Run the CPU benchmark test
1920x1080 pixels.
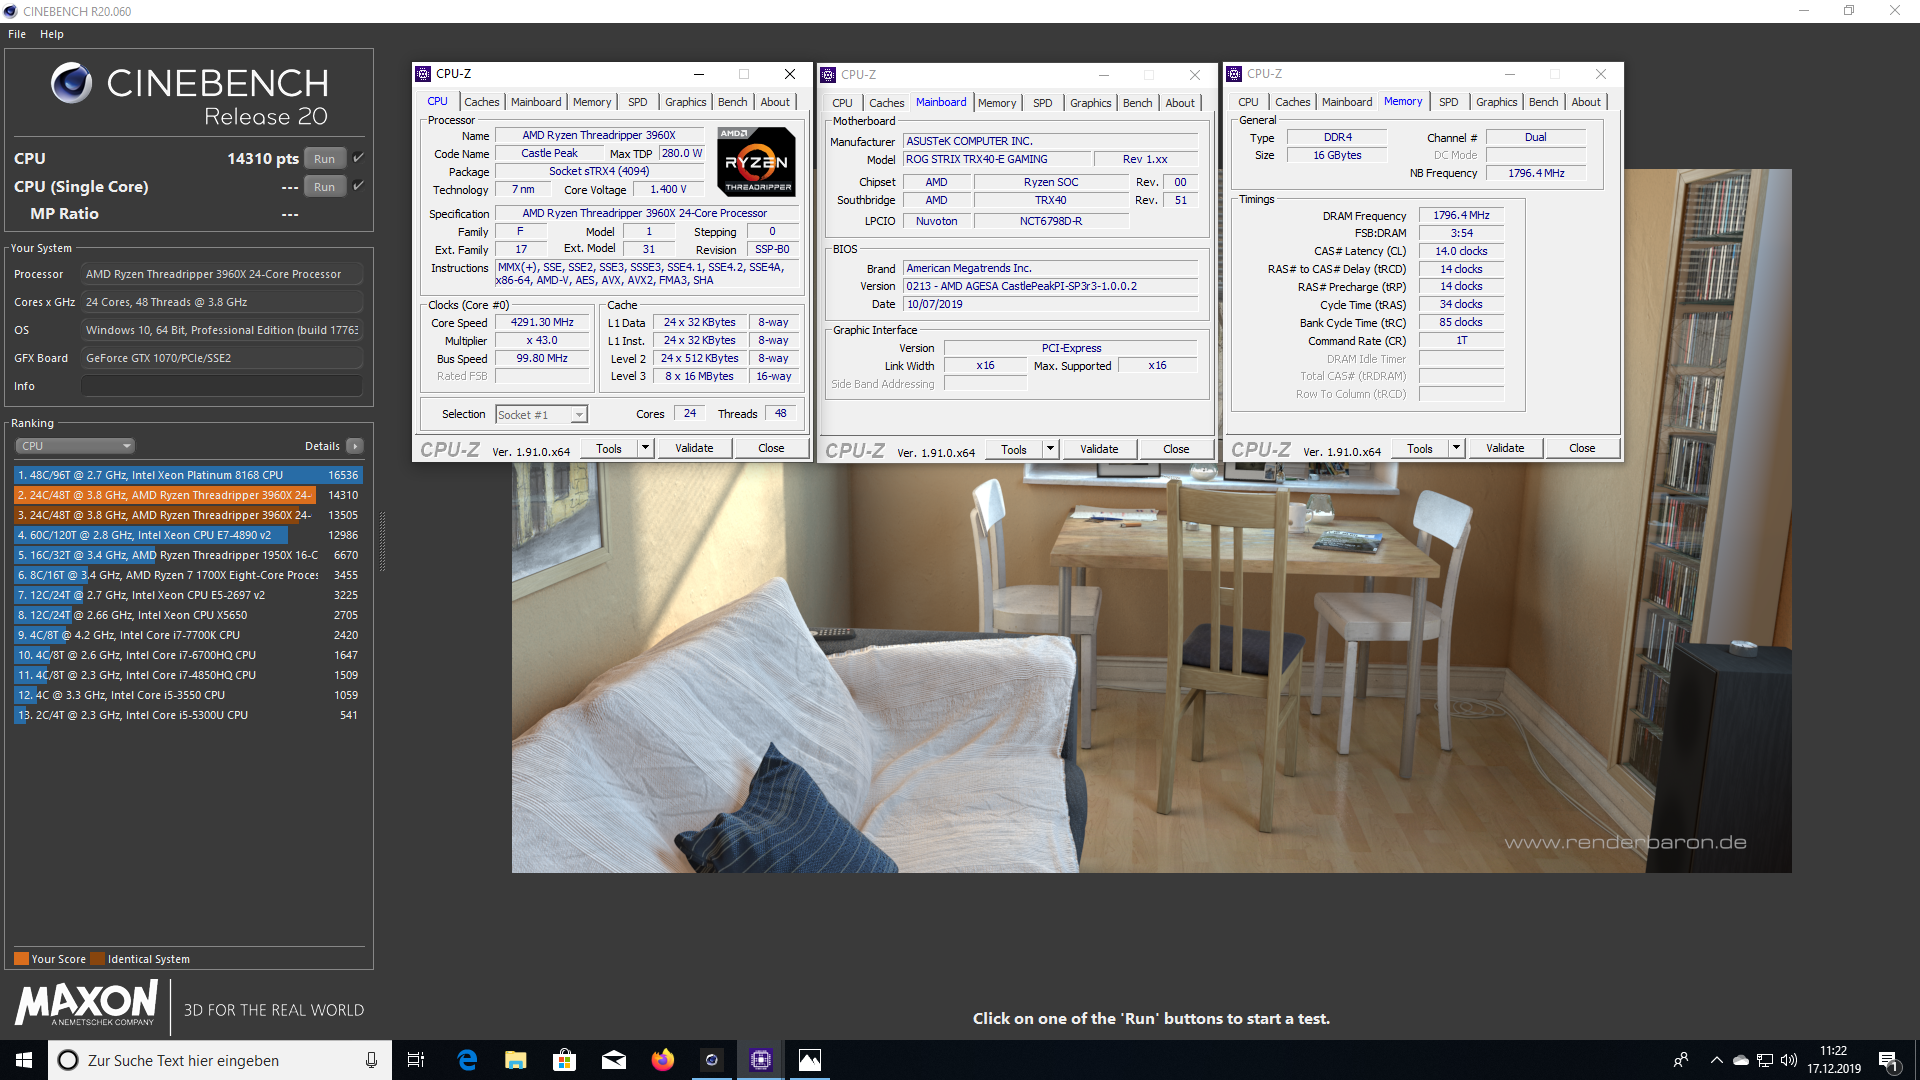pos(324,158)
